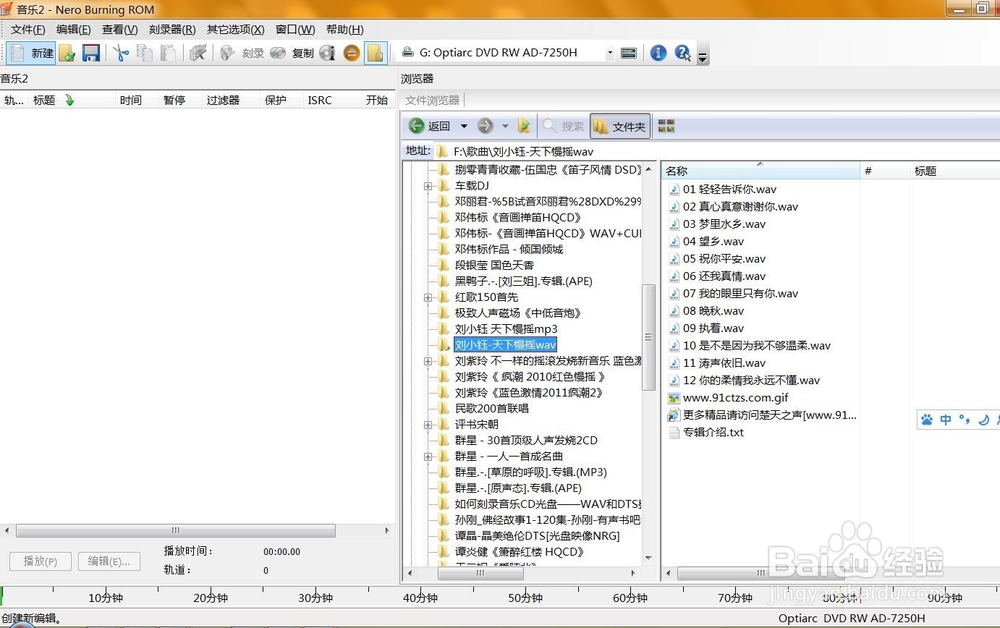Click the IME paw icon
The height and width of the screenshot is (628, 1000).
927,420
